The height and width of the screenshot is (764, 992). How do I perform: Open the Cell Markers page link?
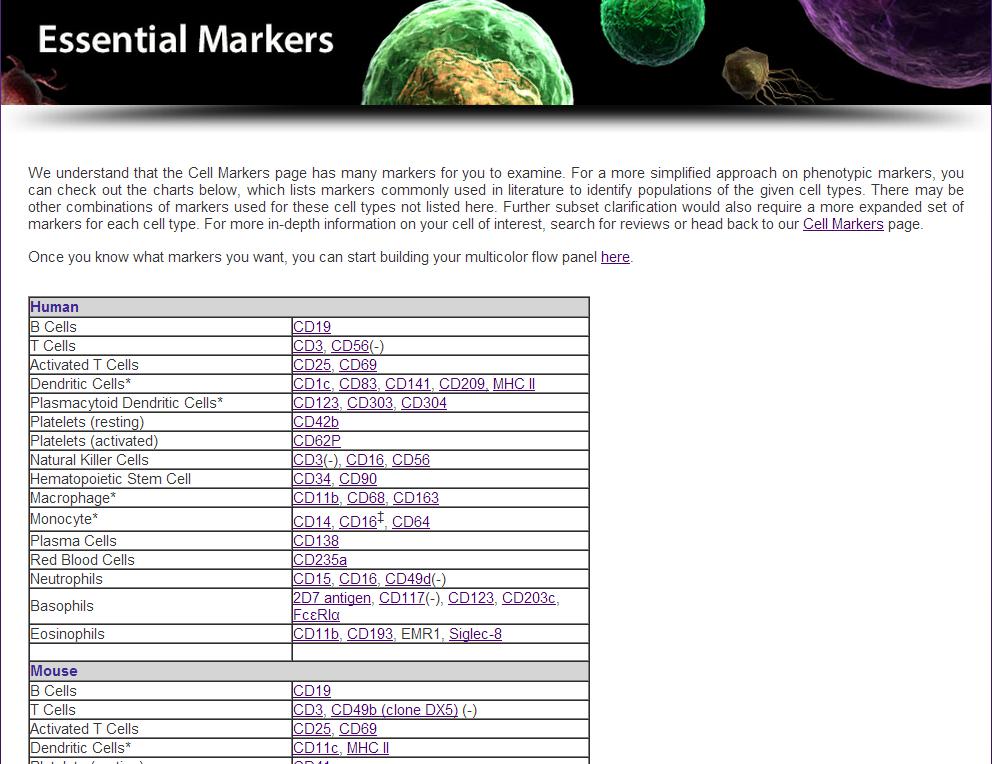tap(842, 224)
